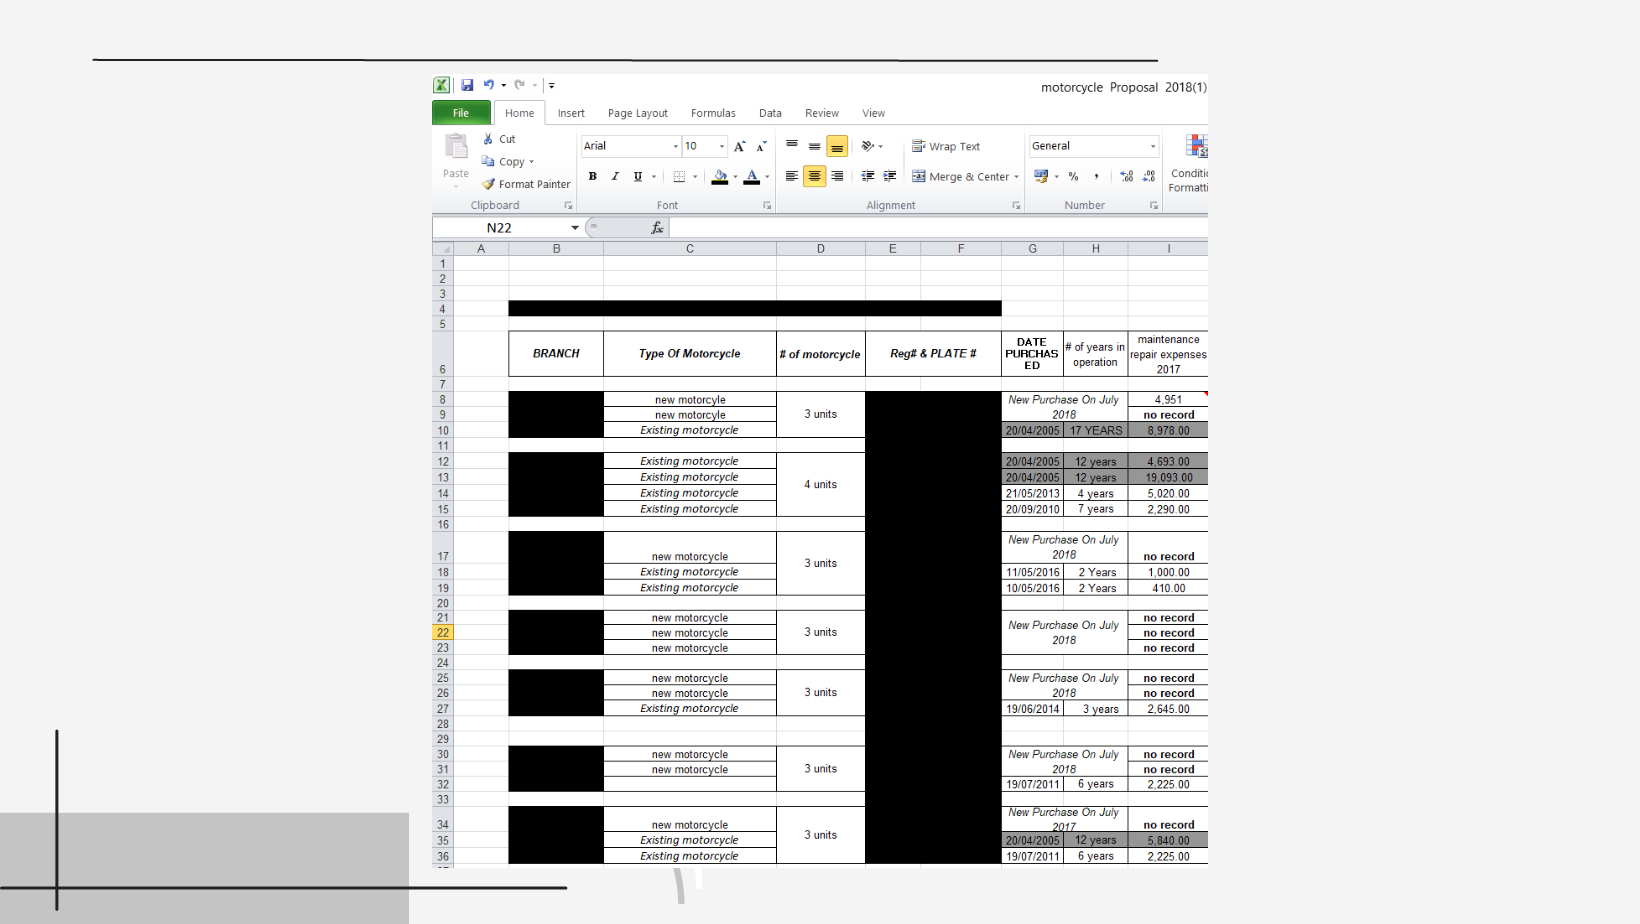Open the Alignment dialog launcher

pos(1016,206)
